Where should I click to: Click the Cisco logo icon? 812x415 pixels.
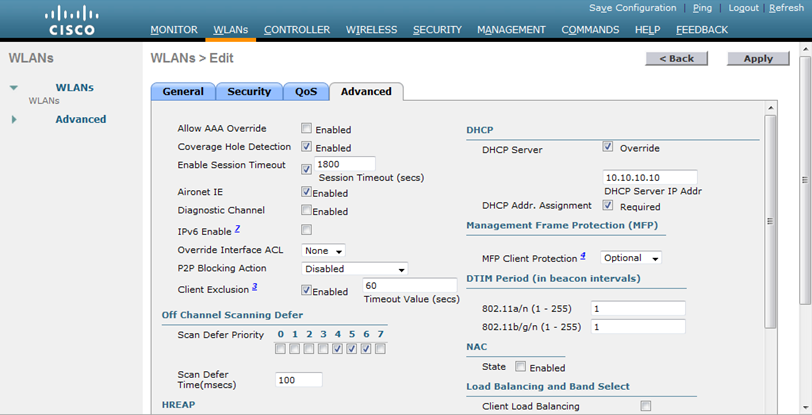(x=72, y=19)
